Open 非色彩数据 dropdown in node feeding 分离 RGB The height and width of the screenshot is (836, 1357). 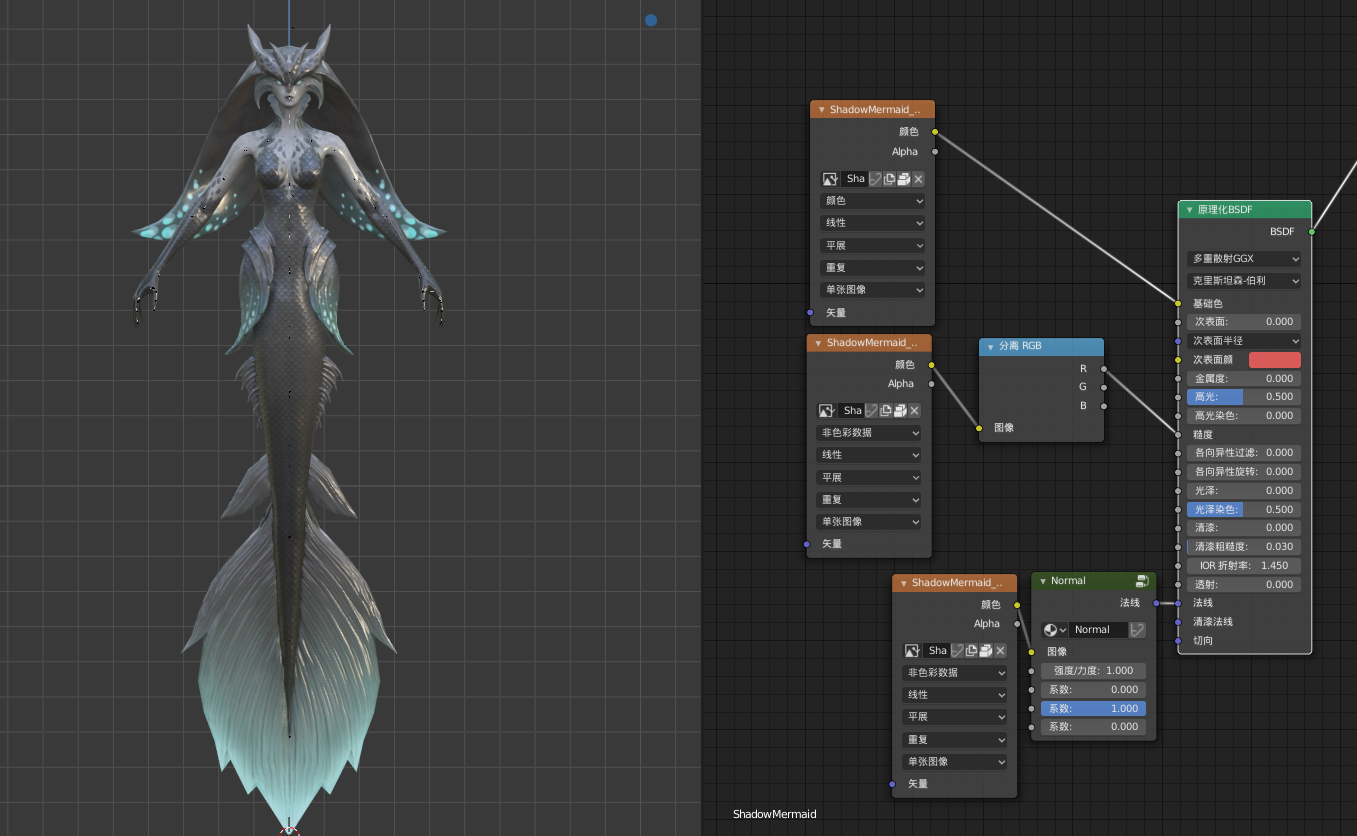869,433
